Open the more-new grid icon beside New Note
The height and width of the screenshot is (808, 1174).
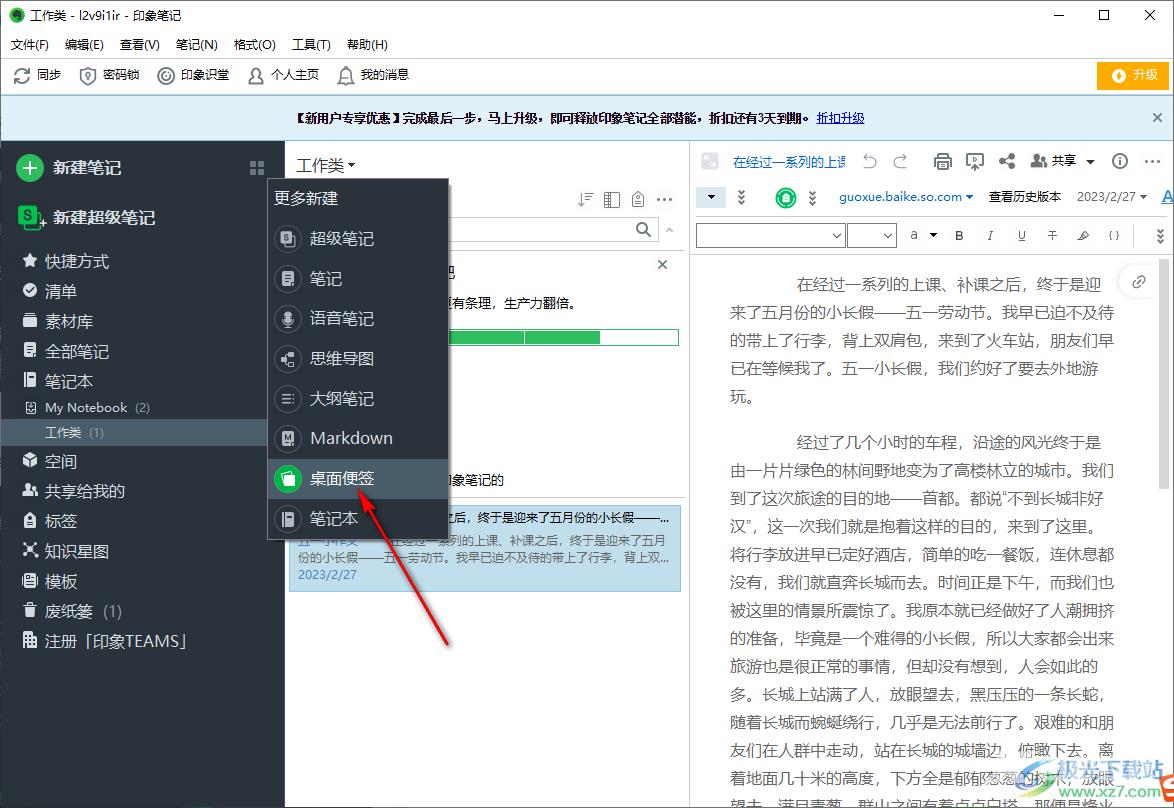(257, 168)
